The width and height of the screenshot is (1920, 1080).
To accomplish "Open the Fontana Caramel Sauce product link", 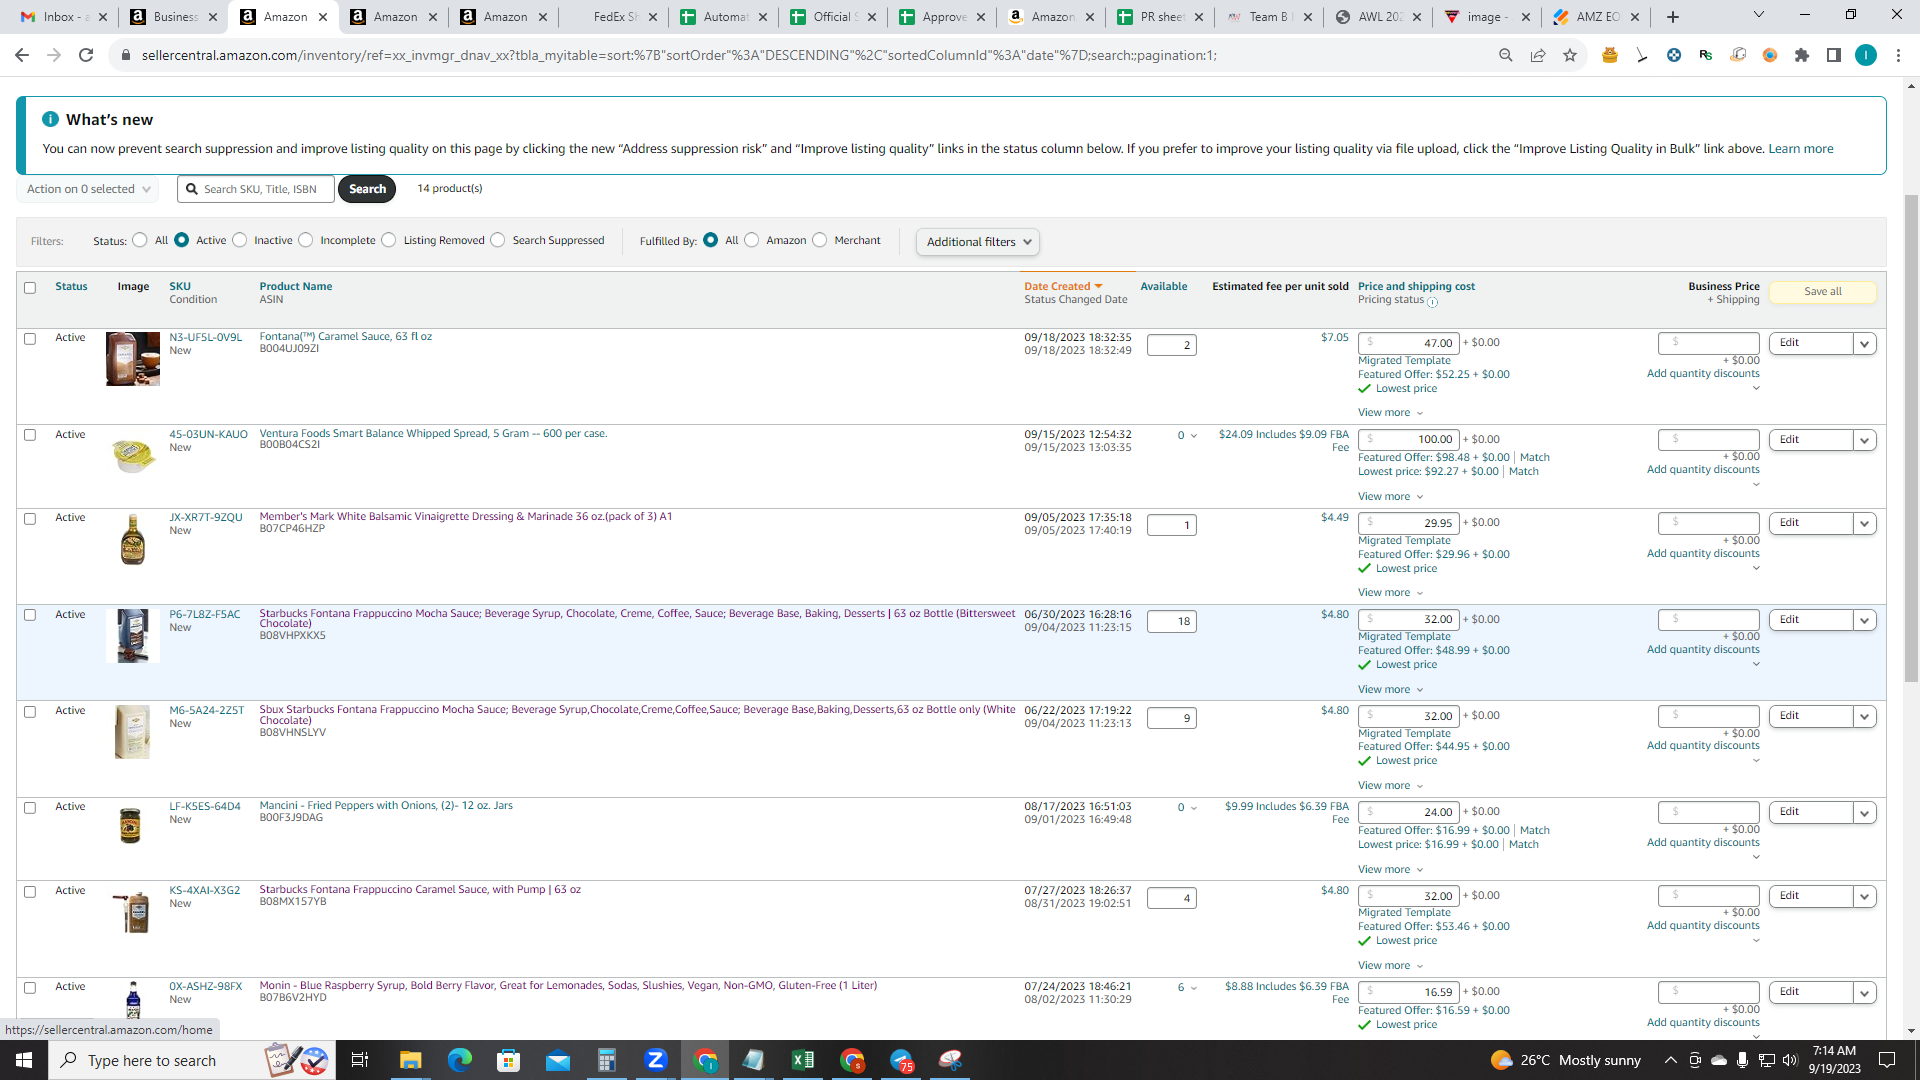I will coord(346,337).
